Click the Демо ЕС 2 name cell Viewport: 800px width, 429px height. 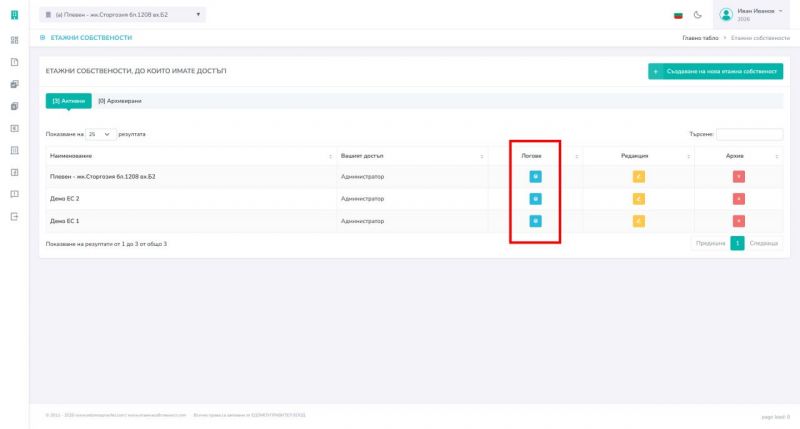[x=64, y=198]
